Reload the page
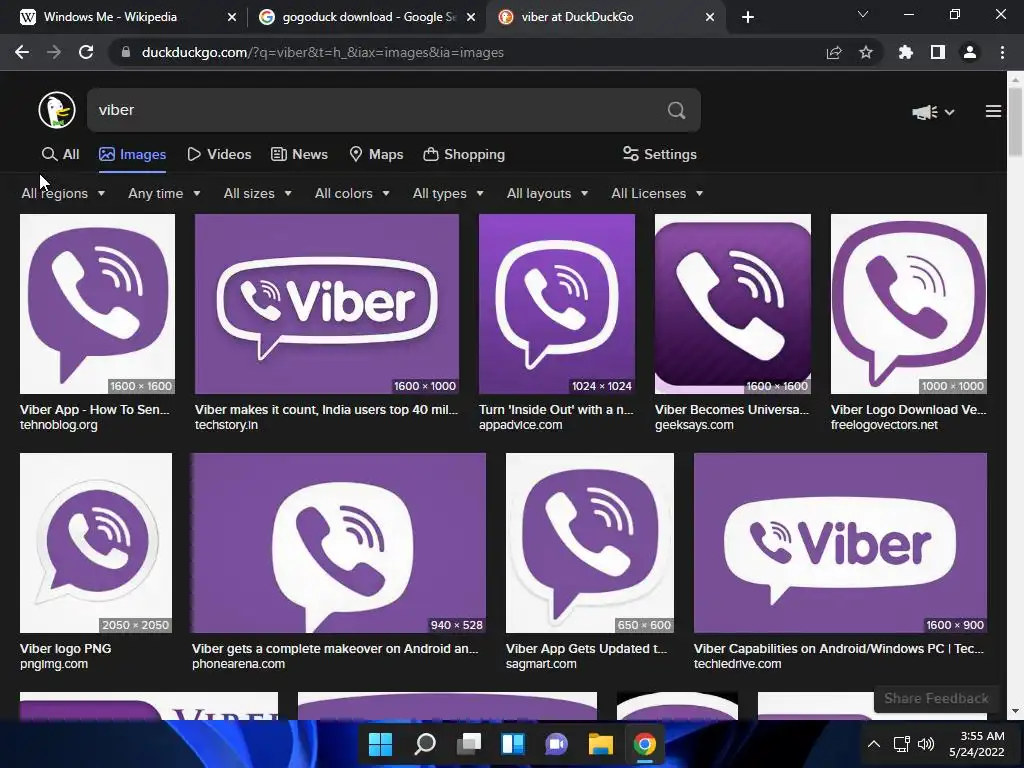1024x768 pixels. pos(86,52)
